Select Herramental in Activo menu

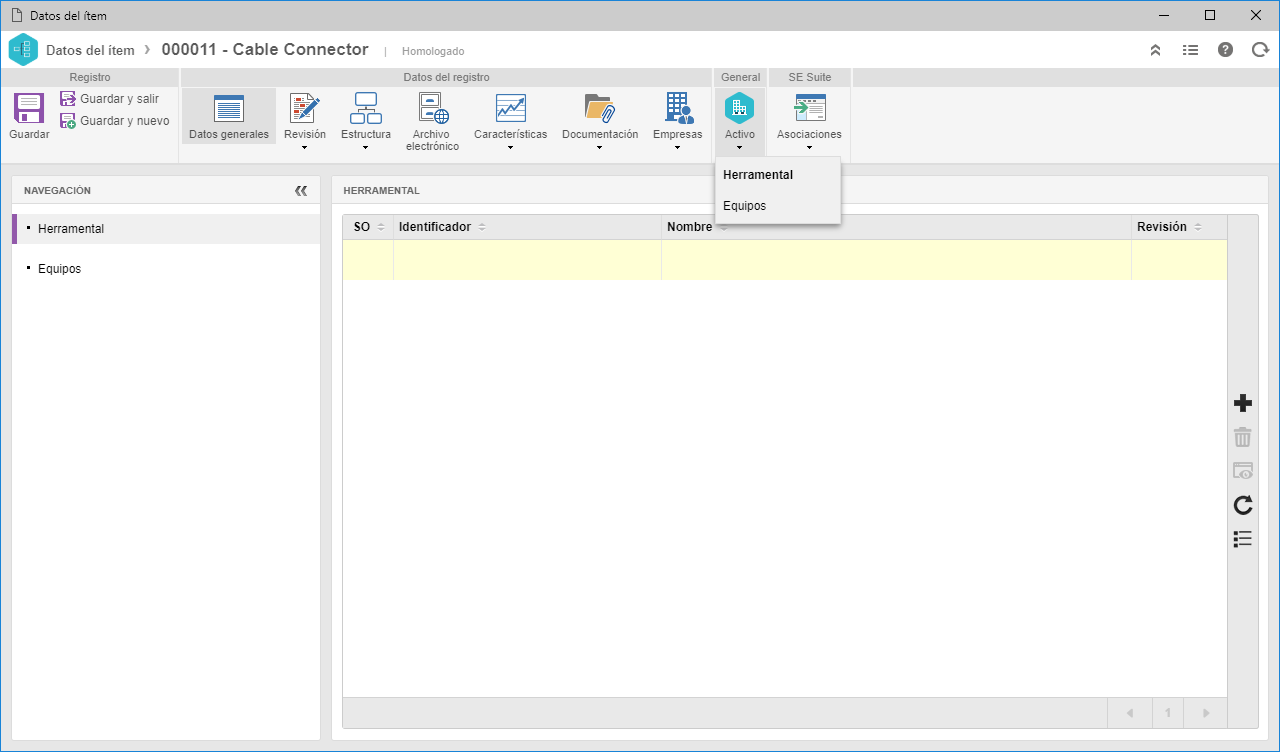778,175
